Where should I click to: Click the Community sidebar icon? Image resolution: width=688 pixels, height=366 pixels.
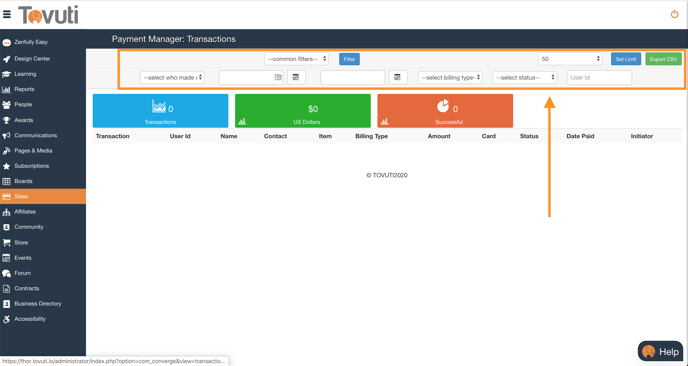(7, 227)
